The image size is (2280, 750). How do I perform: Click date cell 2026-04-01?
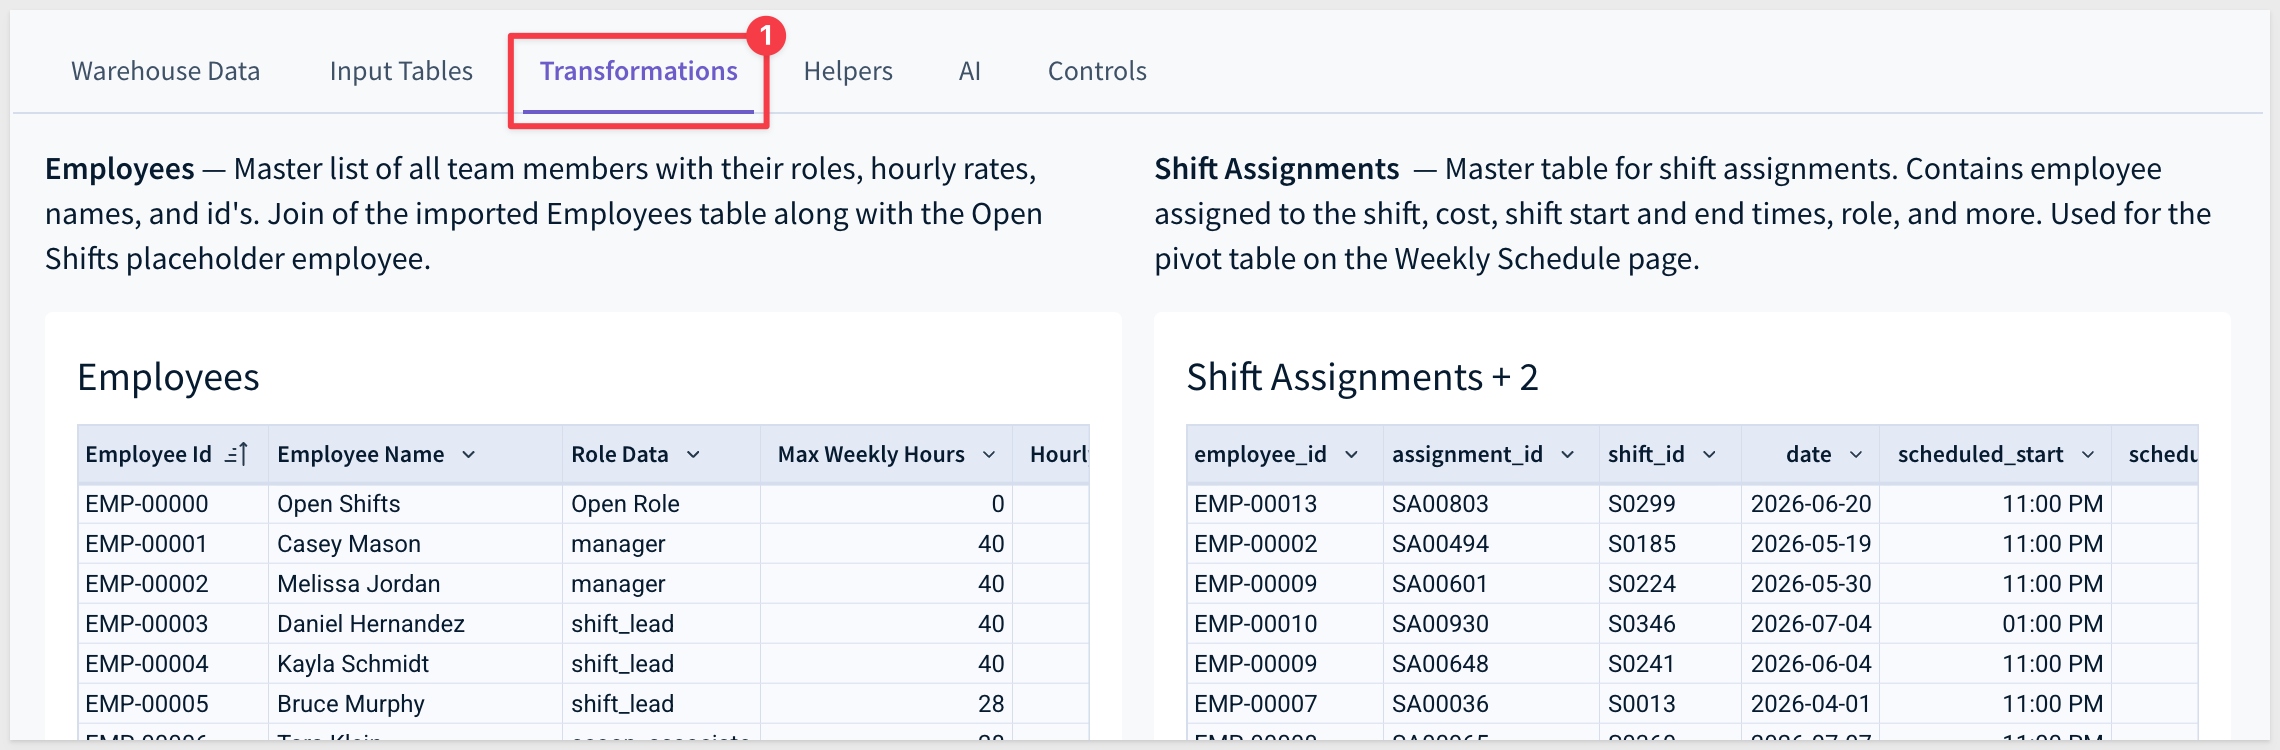1810,704
